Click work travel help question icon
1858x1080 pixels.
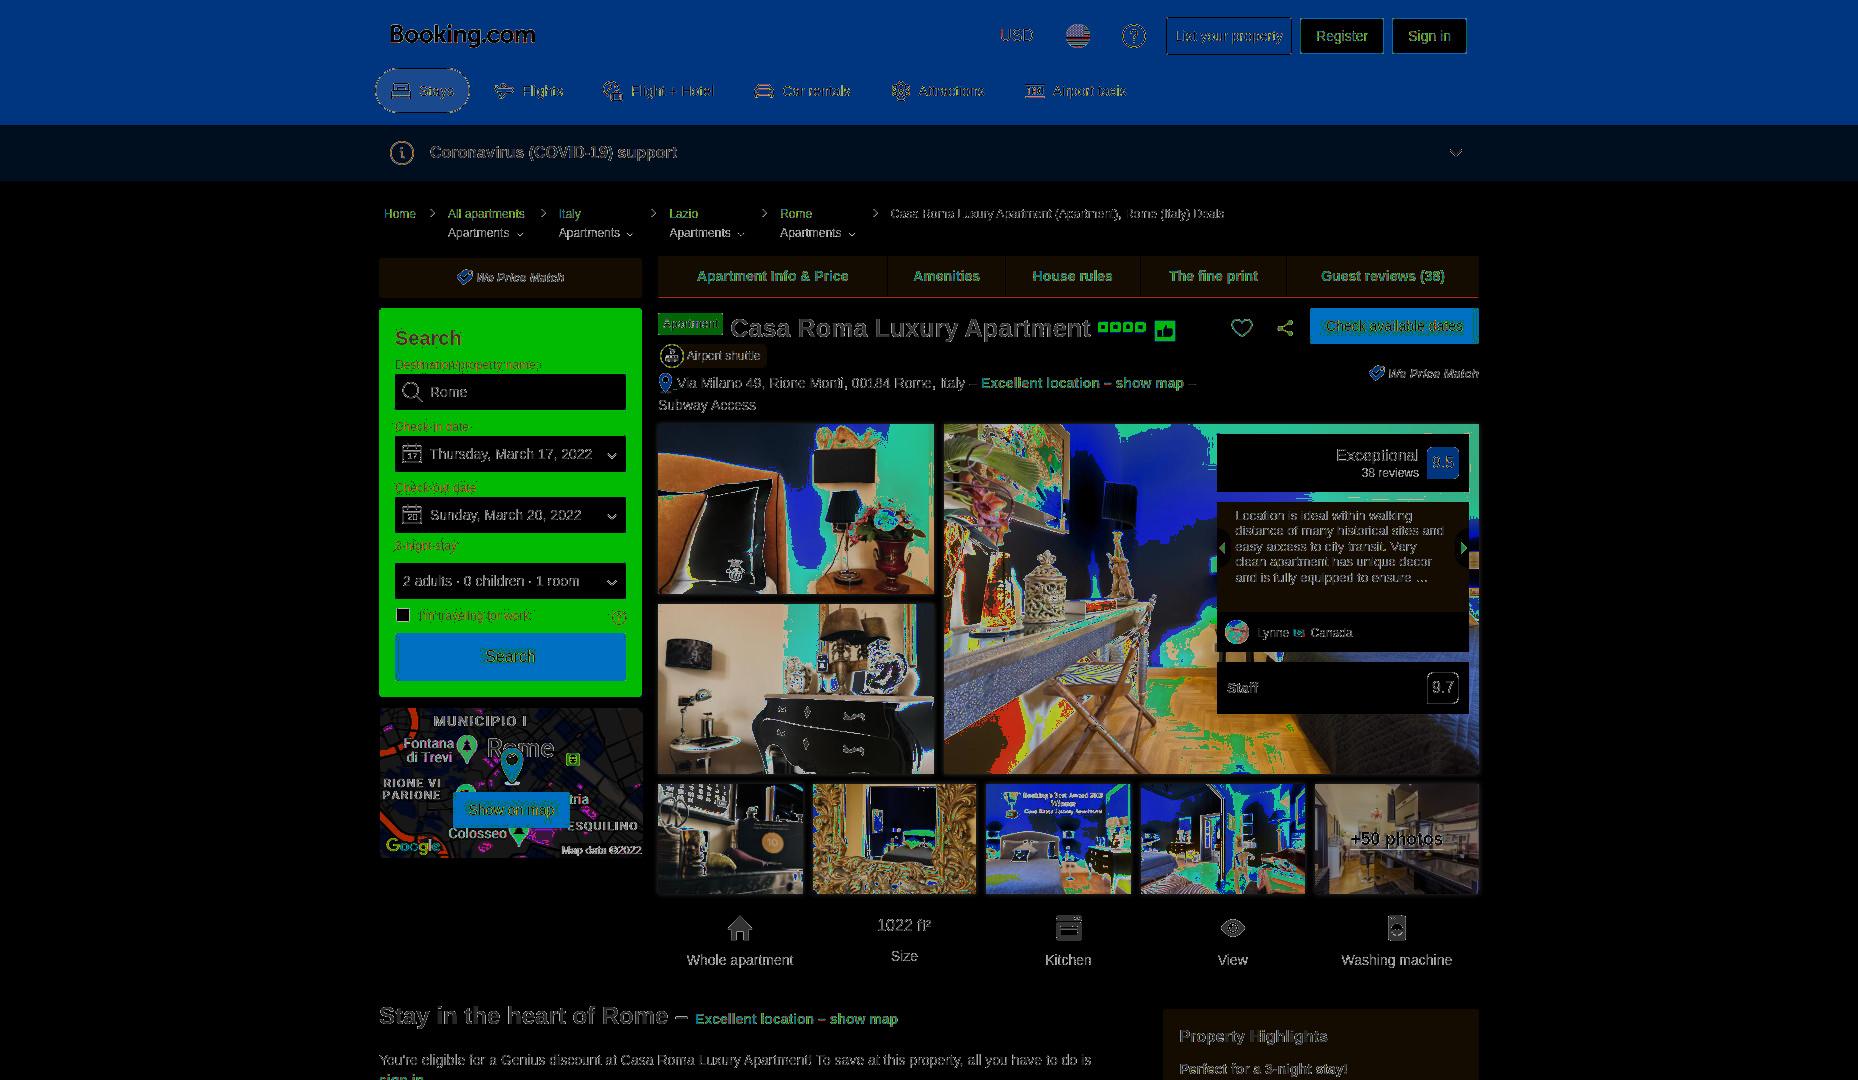[619, 617]
